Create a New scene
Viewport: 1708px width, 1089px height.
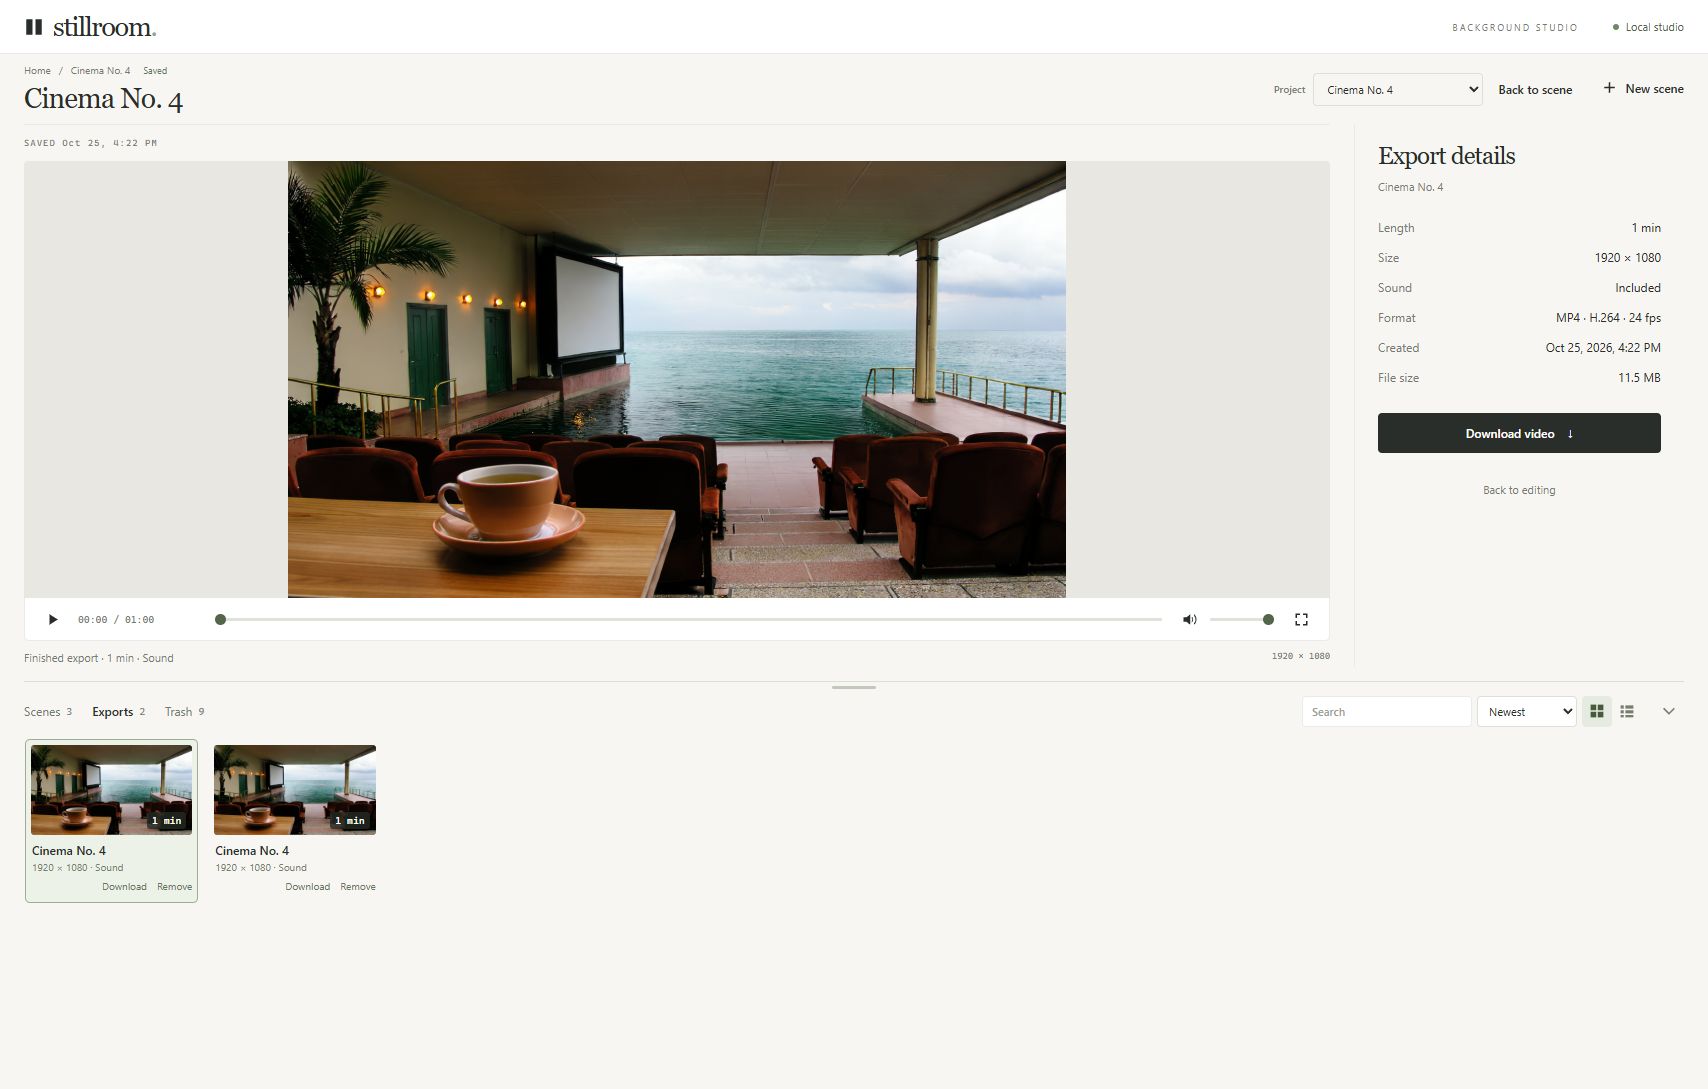pos(1643,89)
